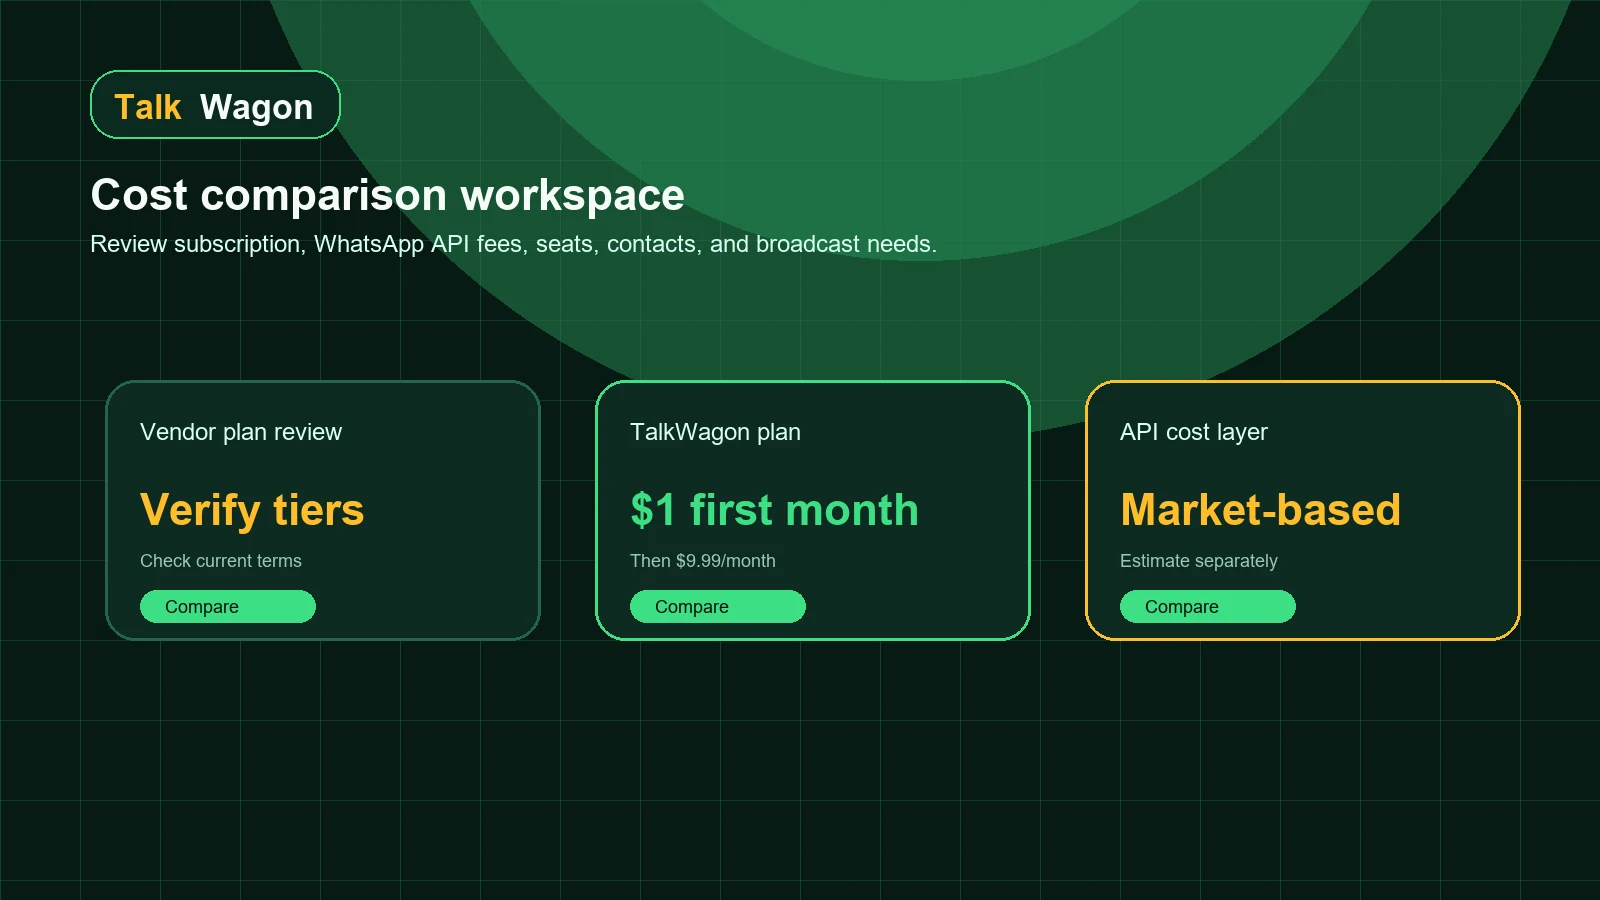Click the subtitle about WhatsApp API fees
The width and height of the screenshot is (1600, 900).
[x=514, y=244]
